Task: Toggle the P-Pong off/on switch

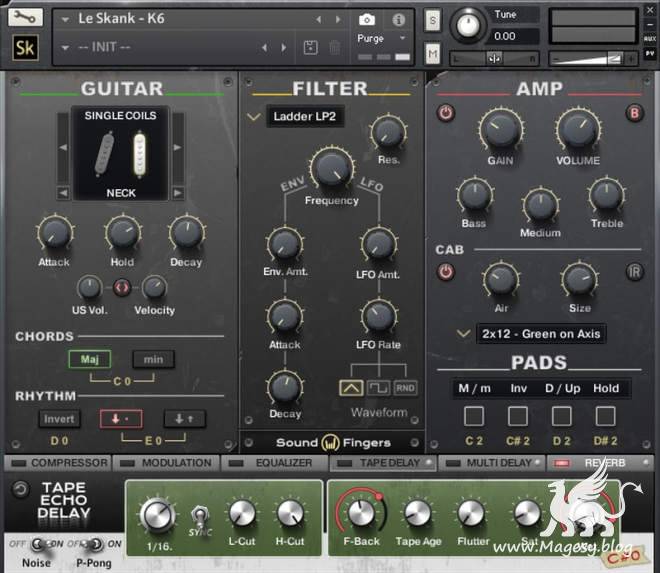Action: tap(95, 544)
